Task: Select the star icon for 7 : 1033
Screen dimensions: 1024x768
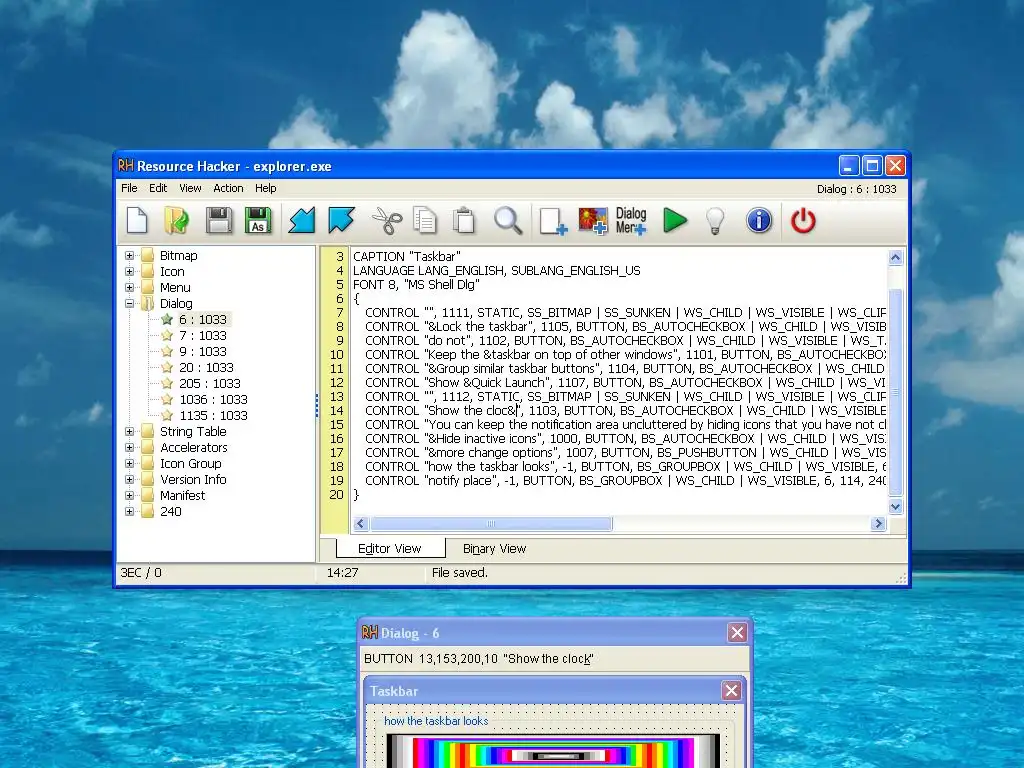Action: (x=167, y=335)
